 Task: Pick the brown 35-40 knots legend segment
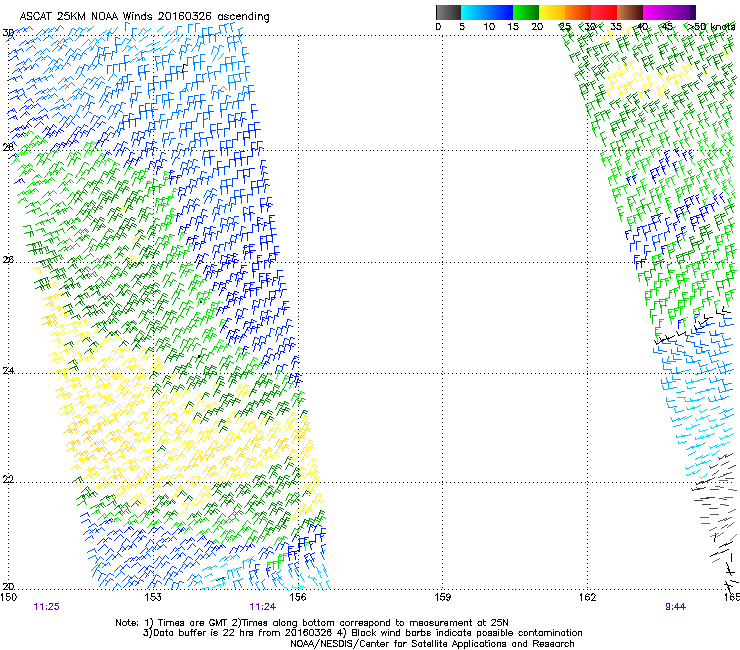pos(630,12)
